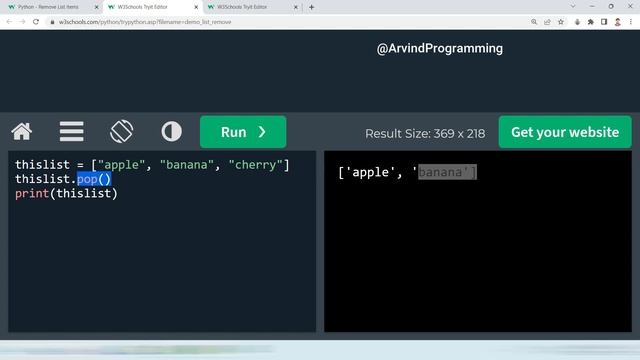Close the third Tryit Editor tab
This screenshot has height=360, width=640.
click(296, 7)
